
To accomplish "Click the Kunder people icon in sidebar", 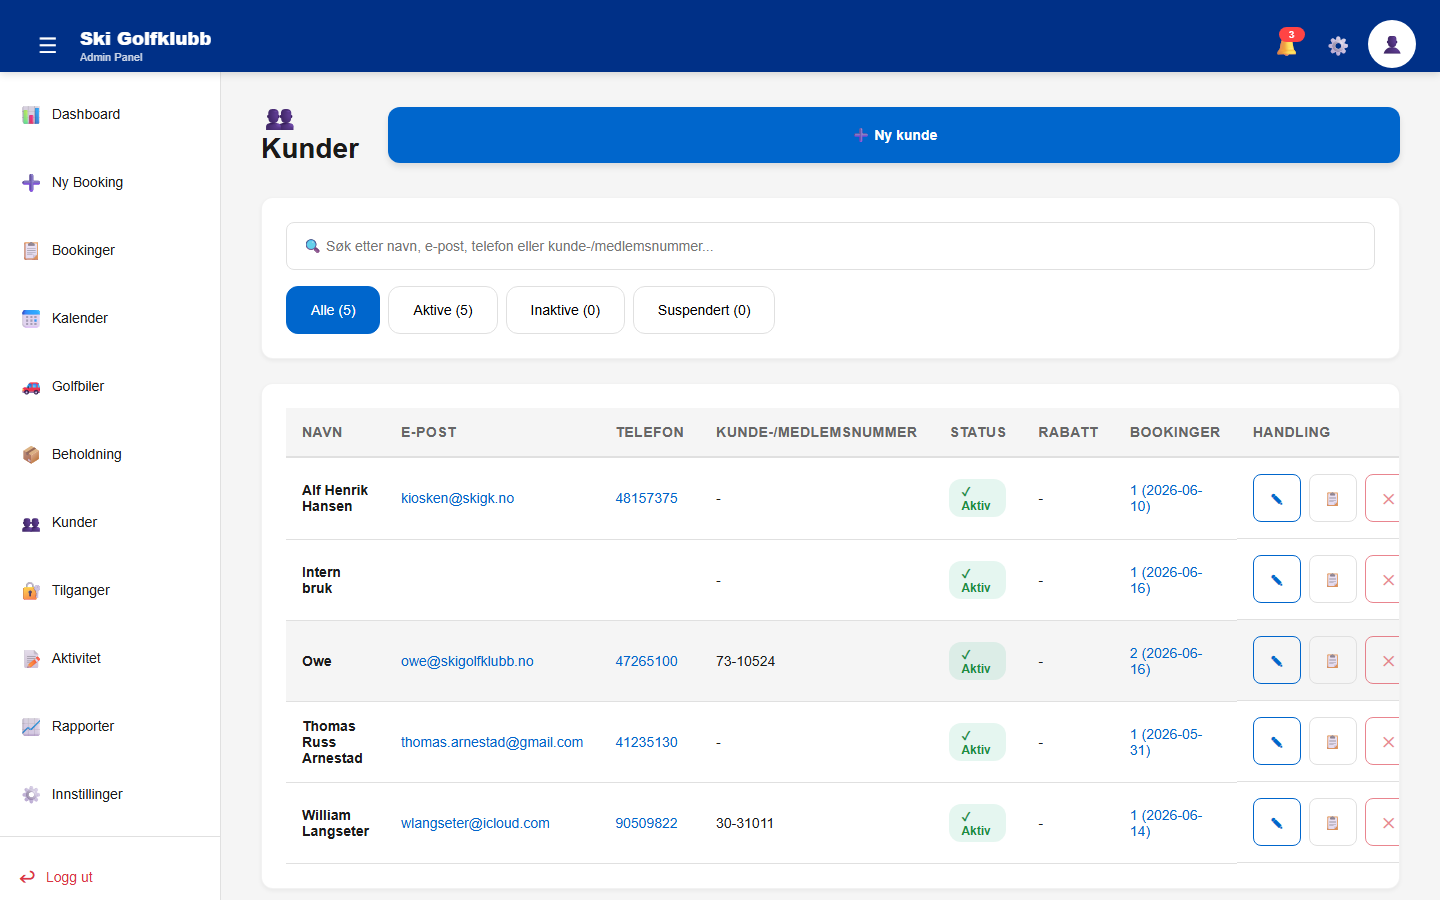I will [x=31, y=523].
